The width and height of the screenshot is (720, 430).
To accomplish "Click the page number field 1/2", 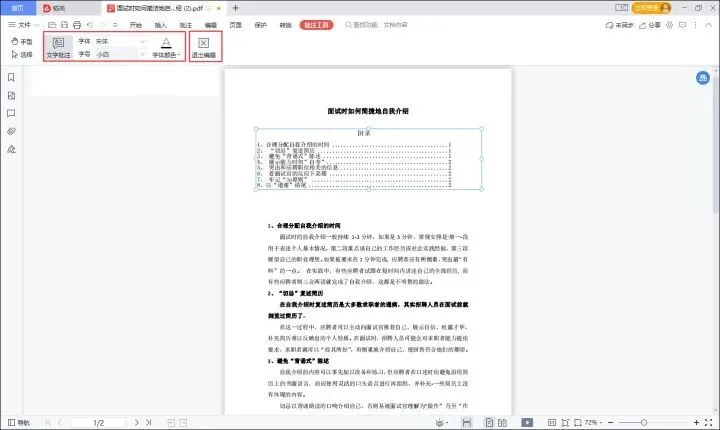I will click(x=98, y=422).
